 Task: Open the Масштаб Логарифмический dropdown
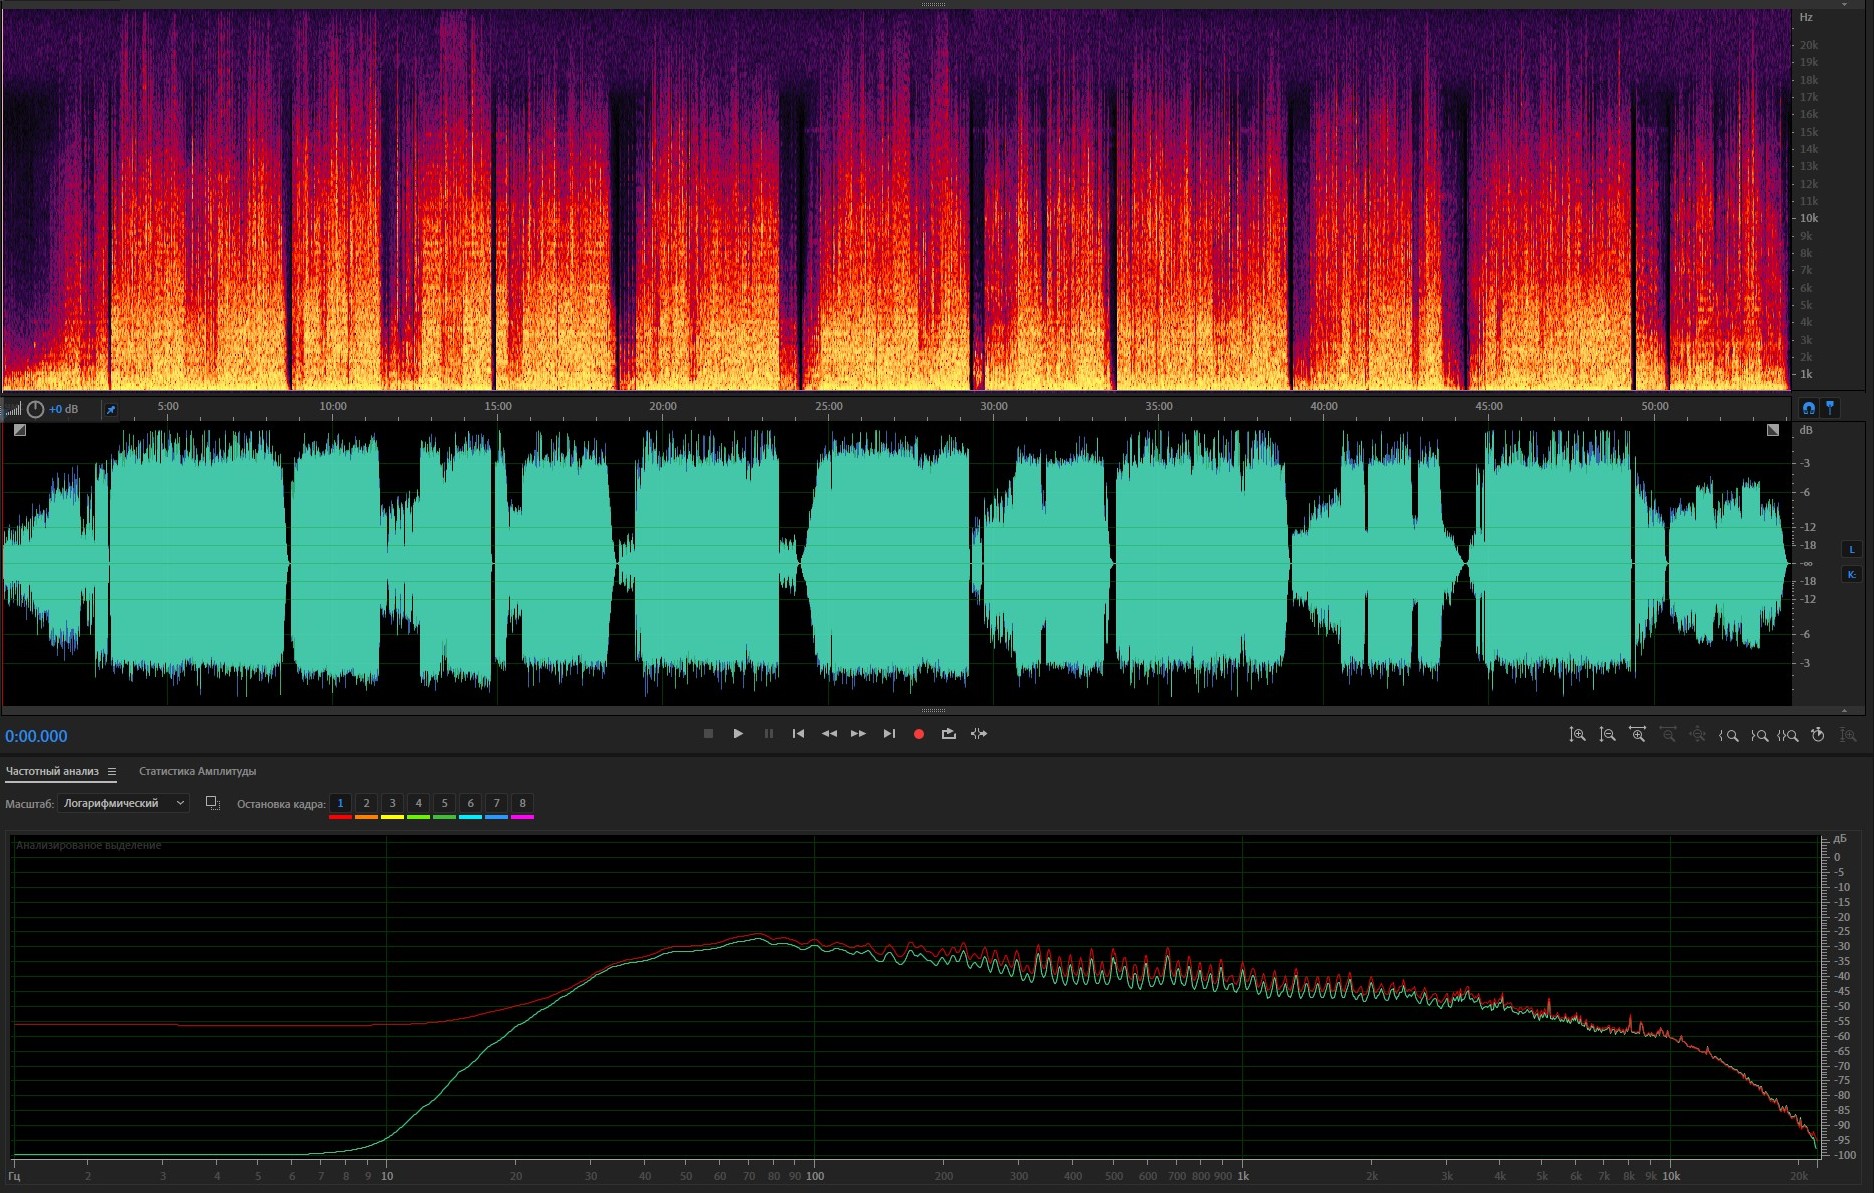(123, 803)
